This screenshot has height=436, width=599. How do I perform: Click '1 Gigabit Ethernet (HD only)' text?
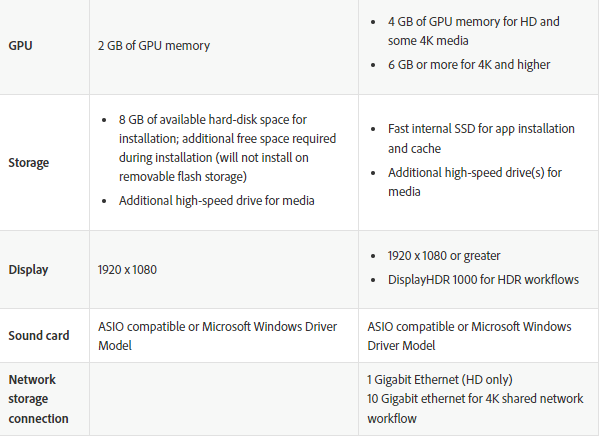[x=440, y=380]
